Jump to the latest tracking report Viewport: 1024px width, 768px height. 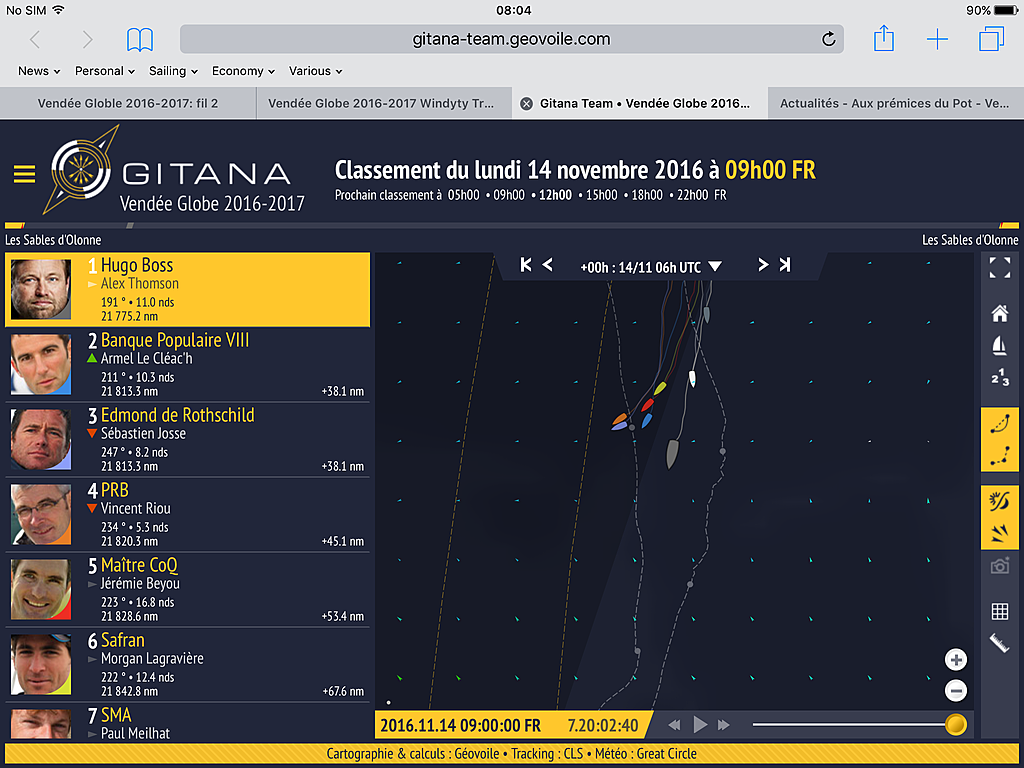click(x=784, y=264)
